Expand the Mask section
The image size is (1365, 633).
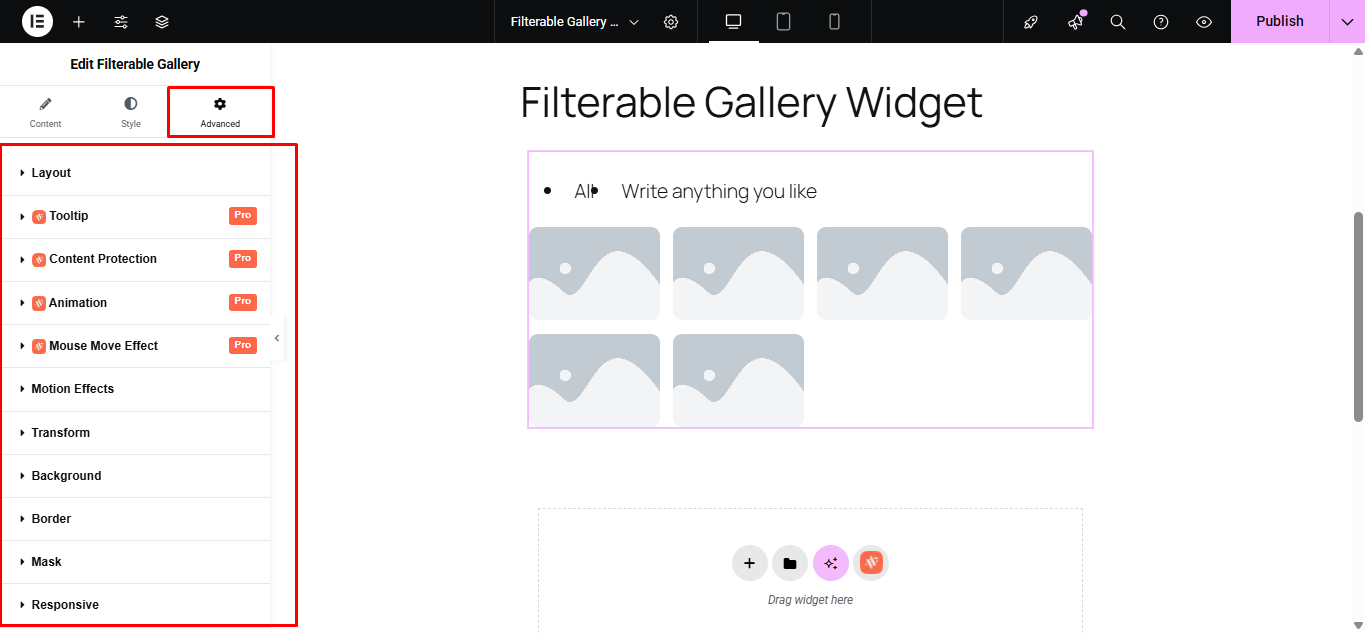click(136, 562)
